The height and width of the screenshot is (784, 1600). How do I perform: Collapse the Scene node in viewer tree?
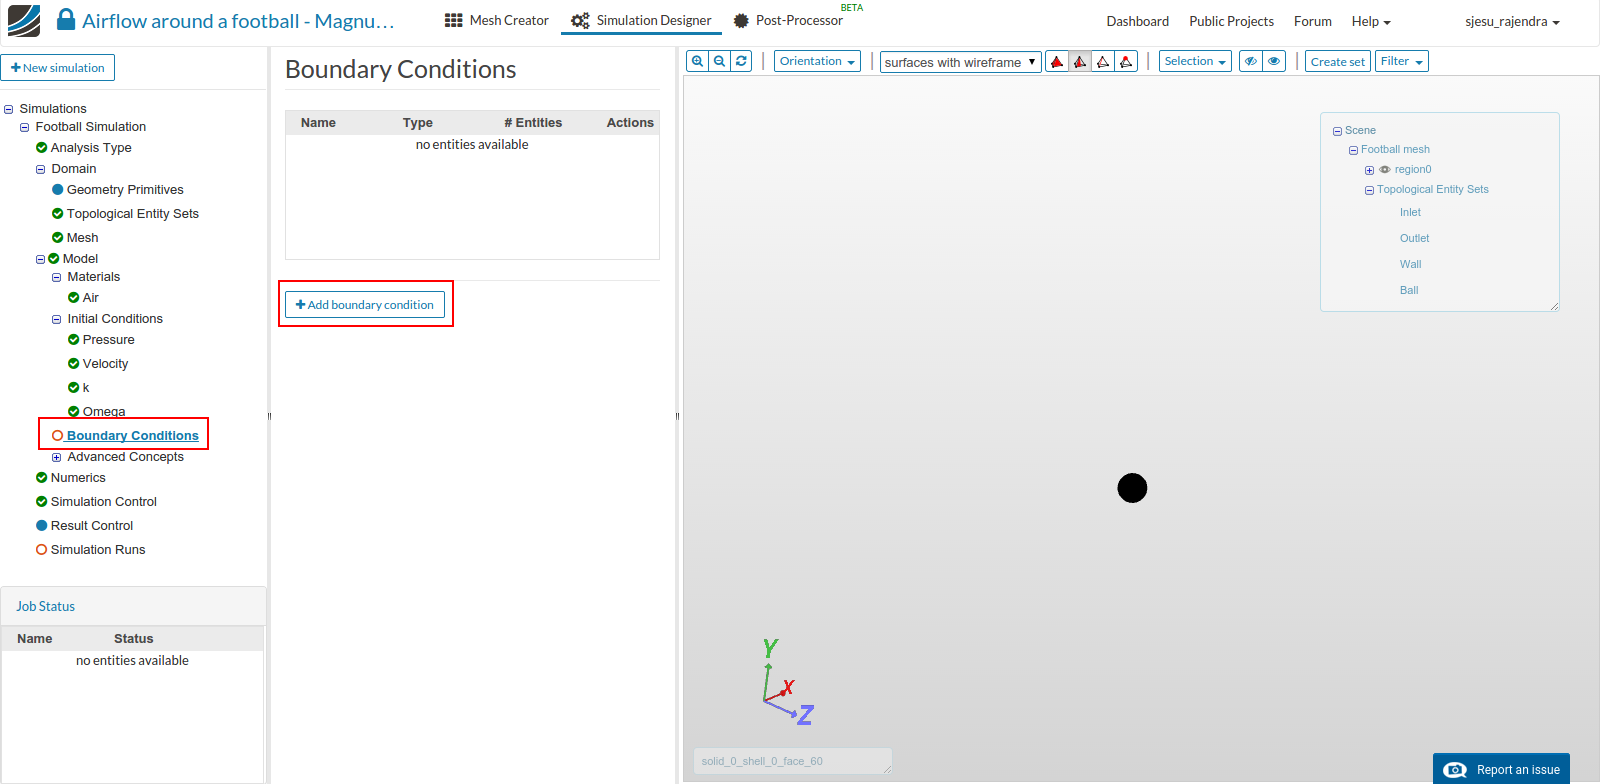(1337, 131)
